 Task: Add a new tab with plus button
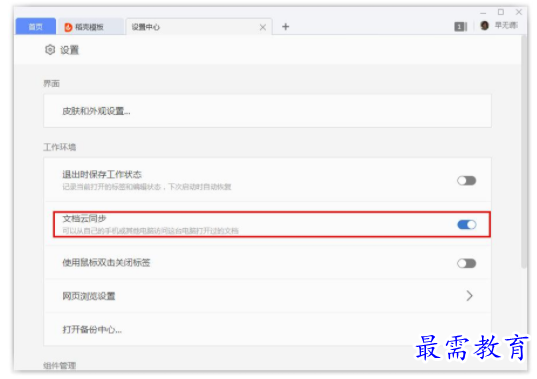(x=286, y=26)
